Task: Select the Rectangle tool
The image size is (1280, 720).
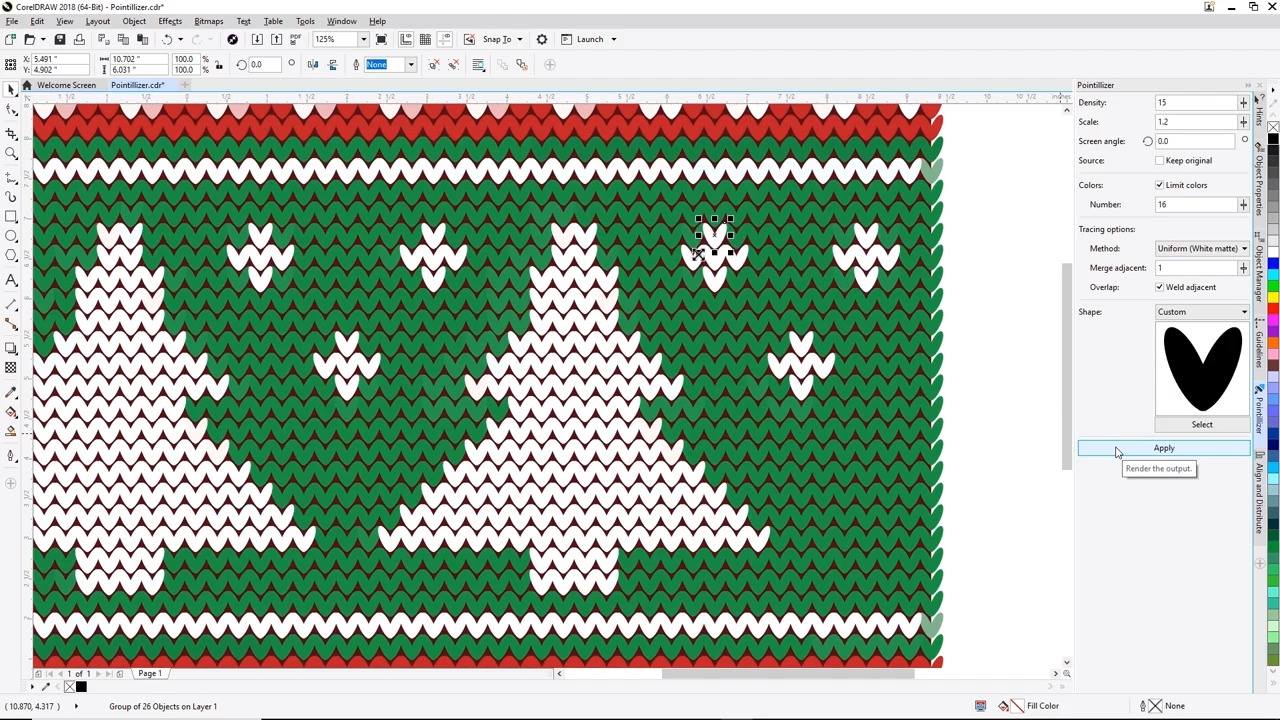Action: [11, 216]
